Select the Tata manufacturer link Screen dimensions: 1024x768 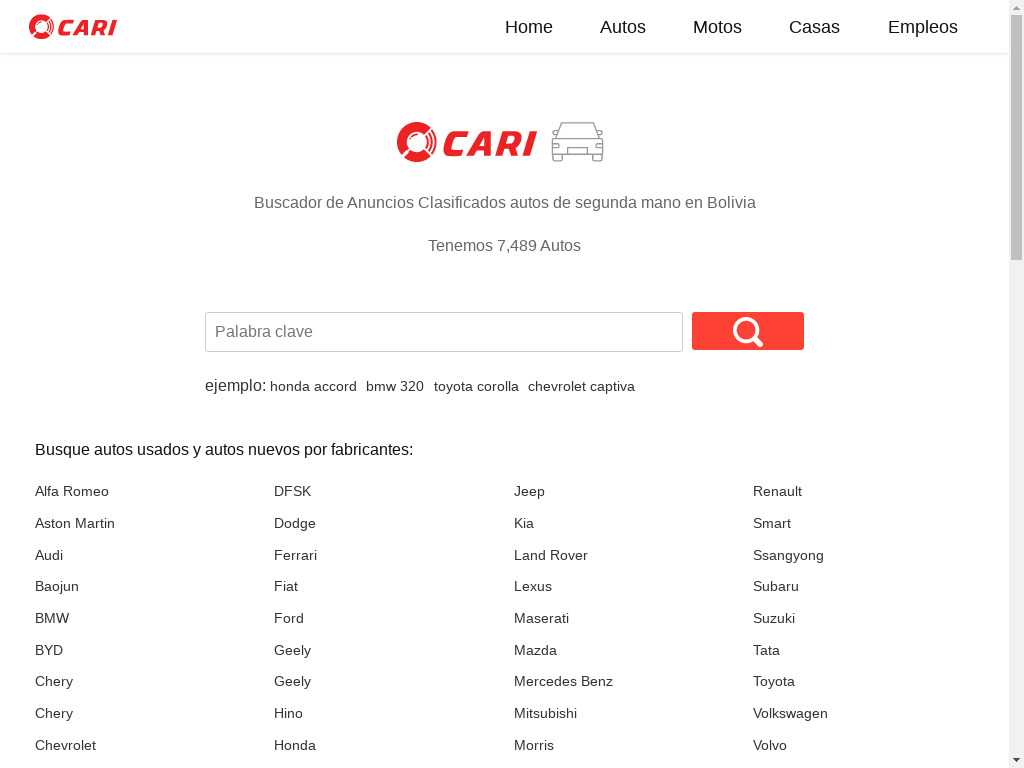(766, 650)
